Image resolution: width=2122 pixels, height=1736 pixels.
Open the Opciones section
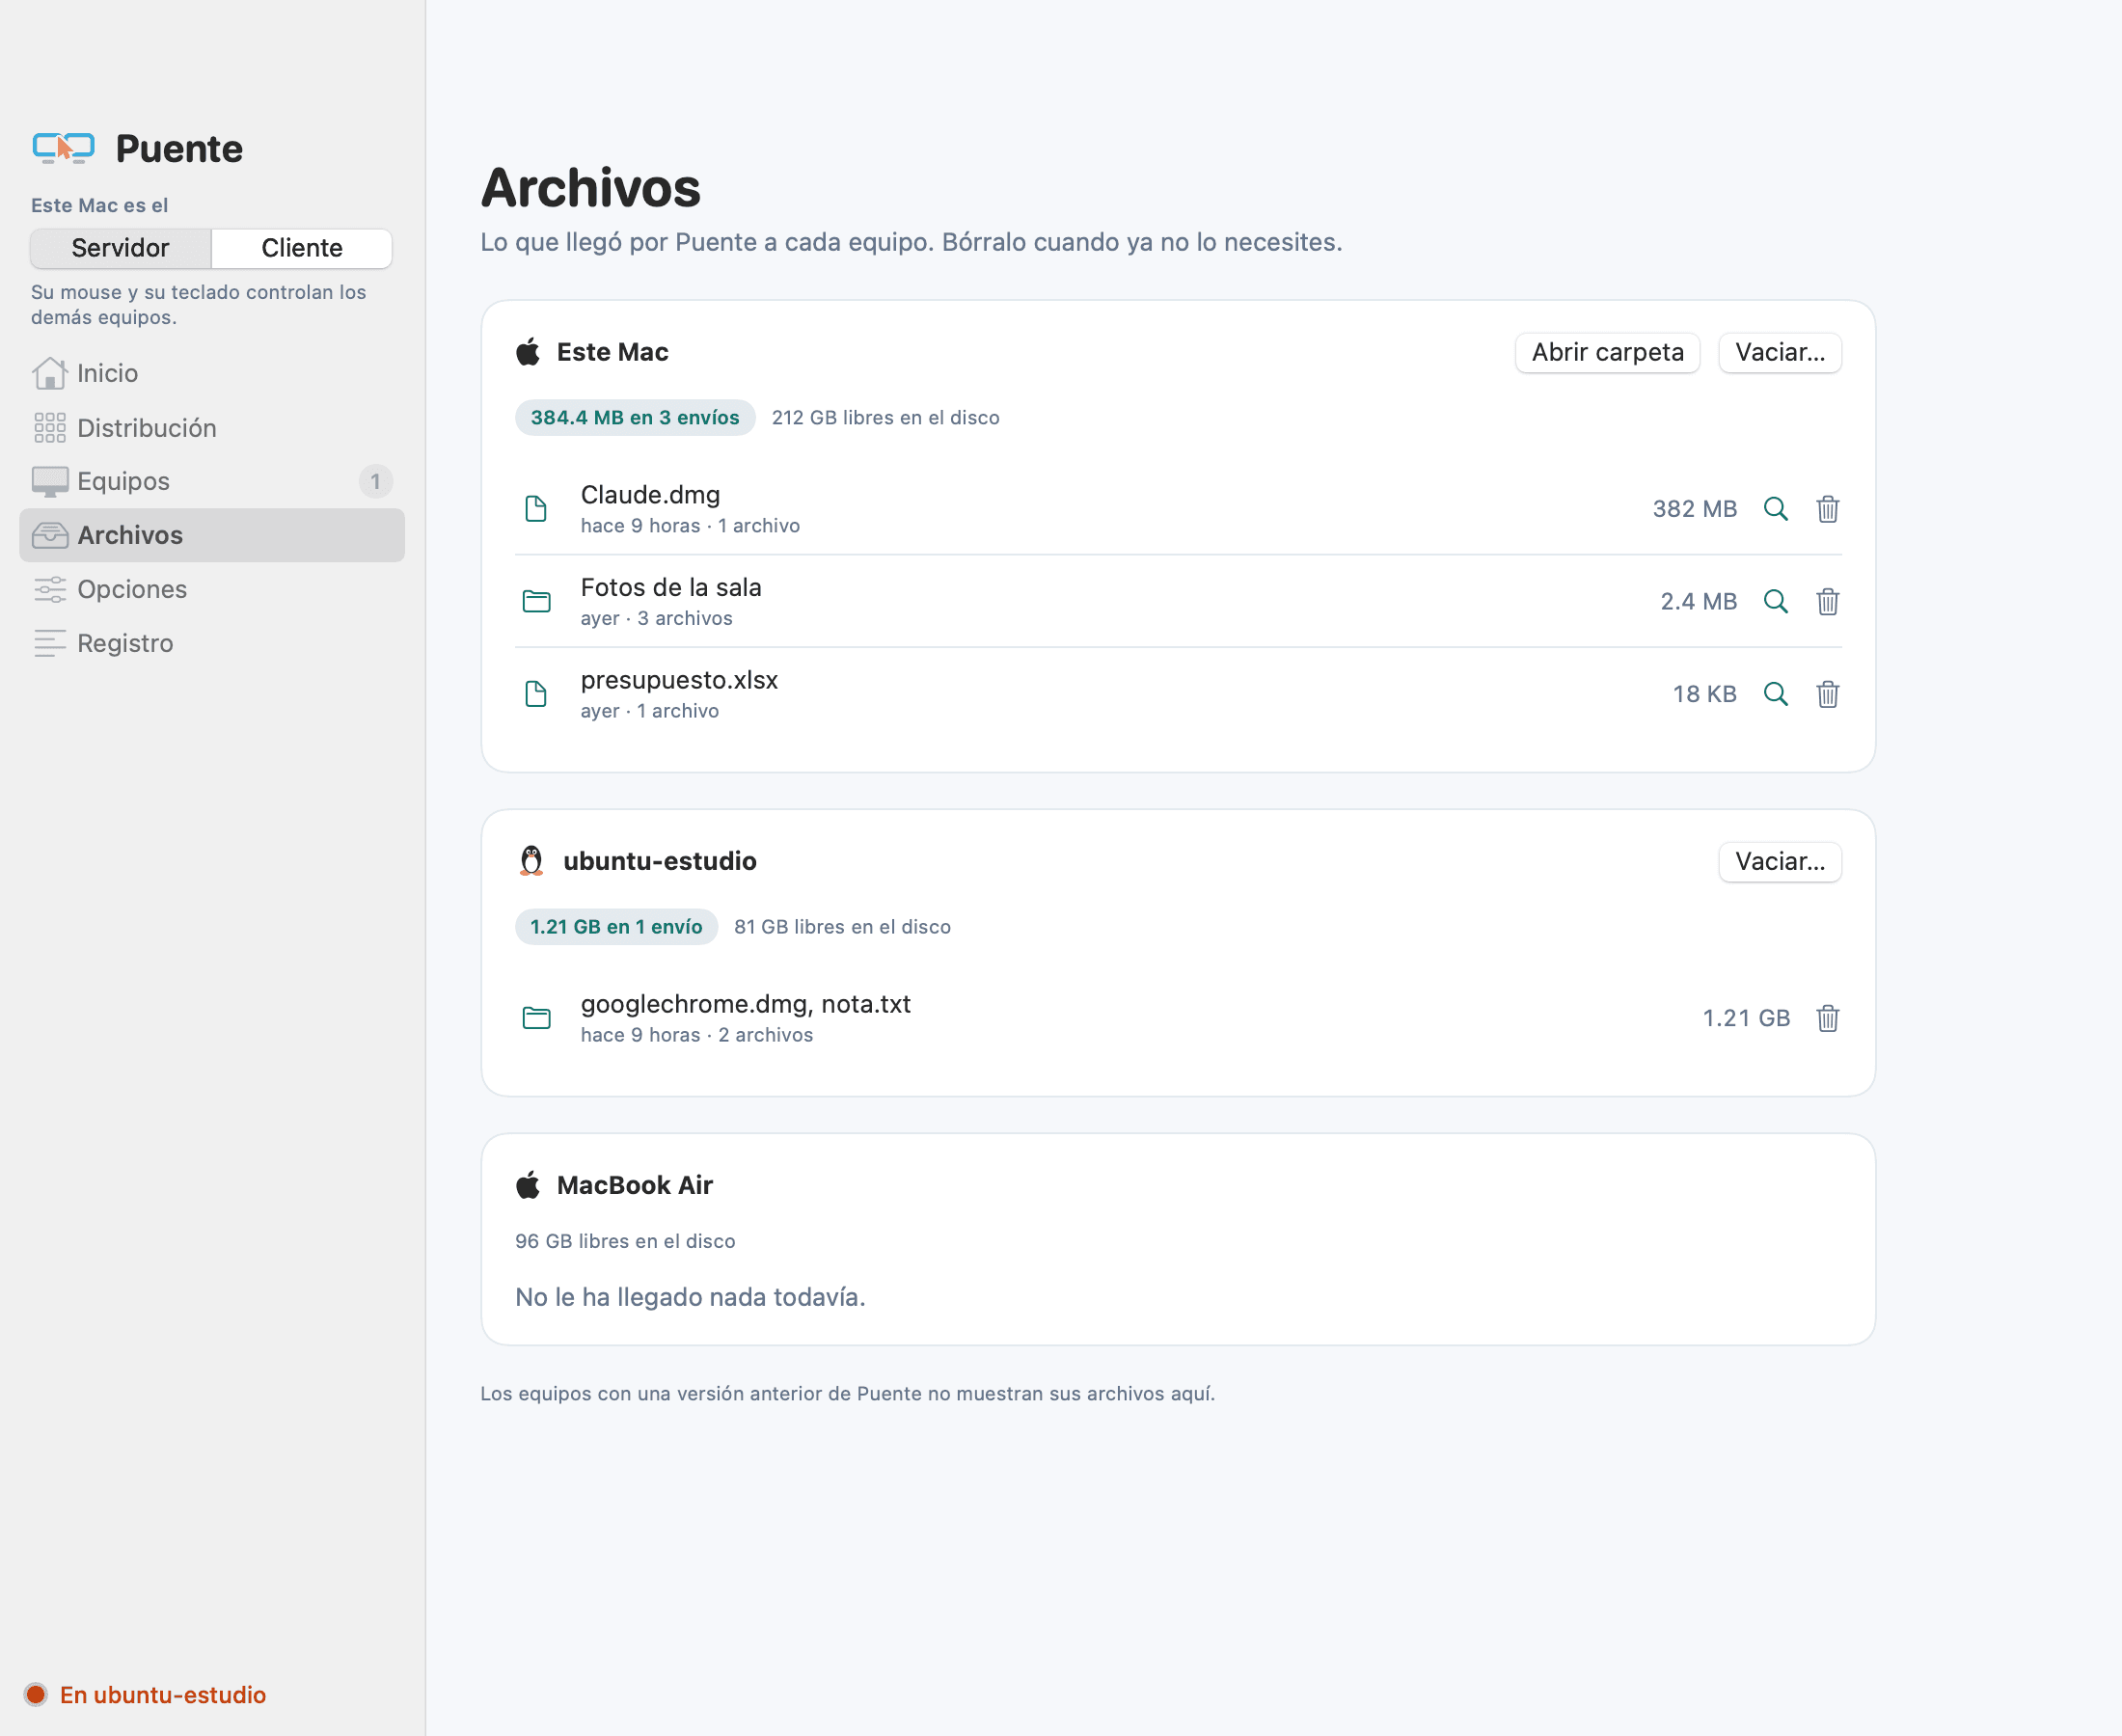click(212, 589)
